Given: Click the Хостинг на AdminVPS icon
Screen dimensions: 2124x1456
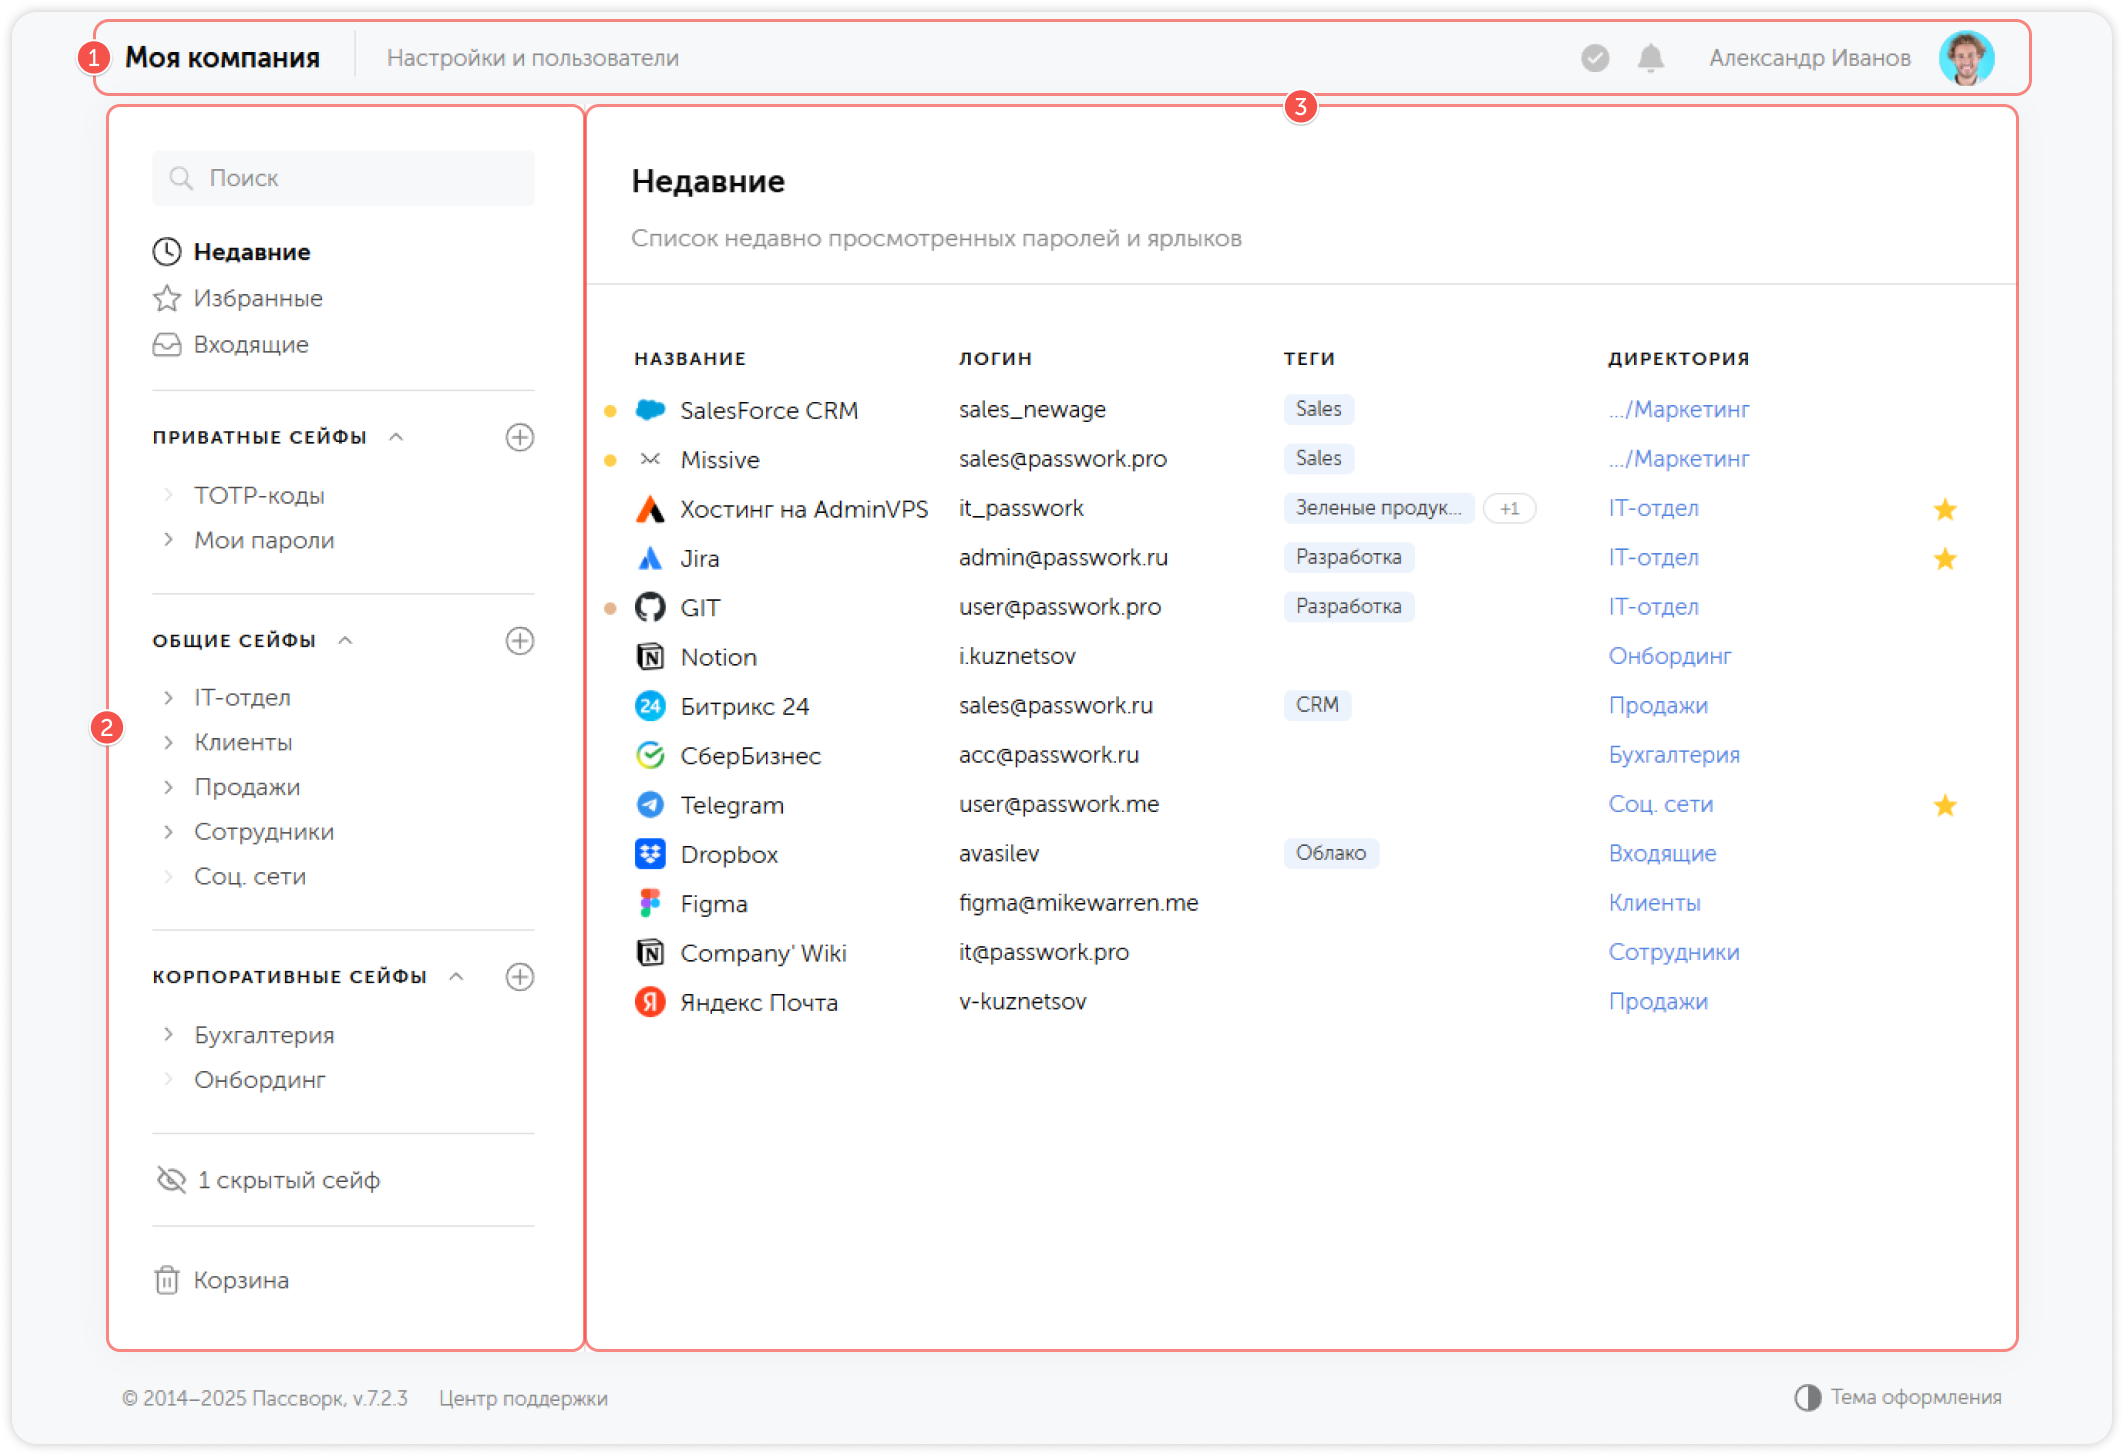Looking at the screenshot, I should pos(650,509).
